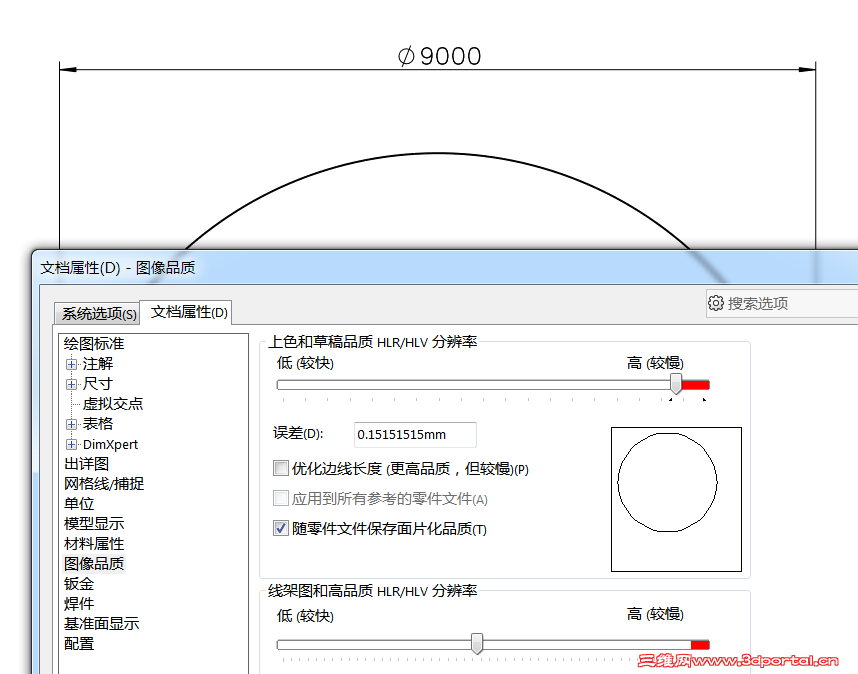858x674 pixels.
Task: Select the highlighted 图像品质 item
Action: (94, 563)
